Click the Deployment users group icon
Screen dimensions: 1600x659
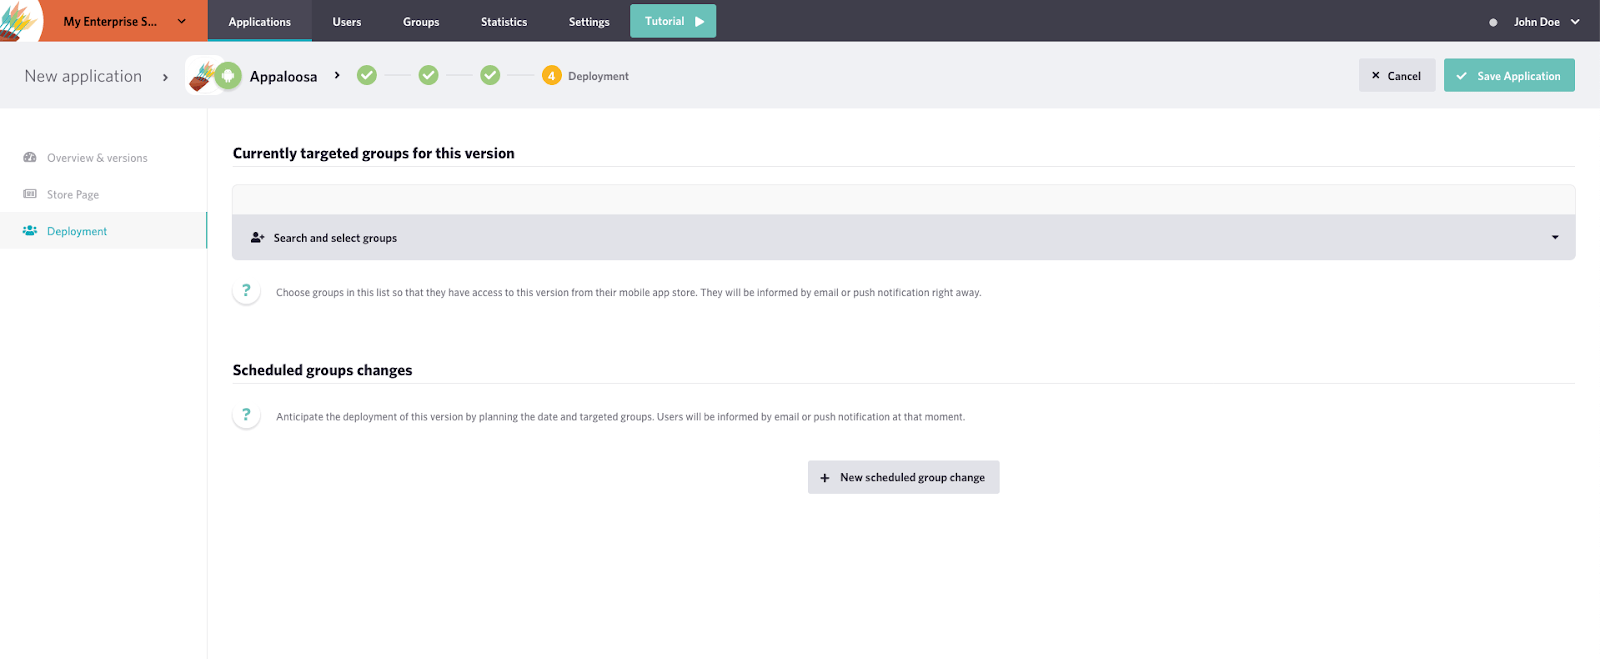point(30,231)
